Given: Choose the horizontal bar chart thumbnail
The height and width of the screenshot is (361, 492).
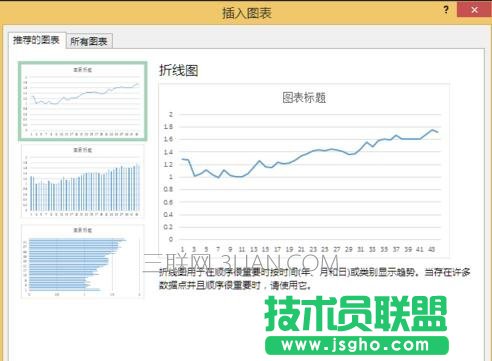Looking at the screenshot, I should (x=83, y=261).
